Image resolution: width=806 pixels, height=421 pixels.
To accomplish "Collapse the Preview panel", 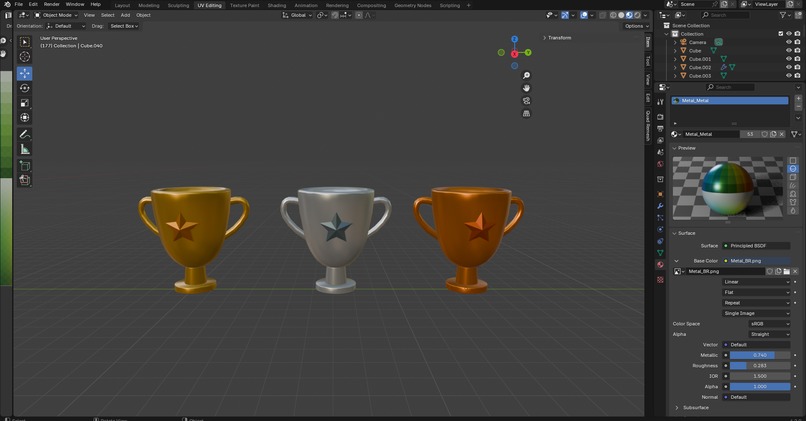I will 684,148.
